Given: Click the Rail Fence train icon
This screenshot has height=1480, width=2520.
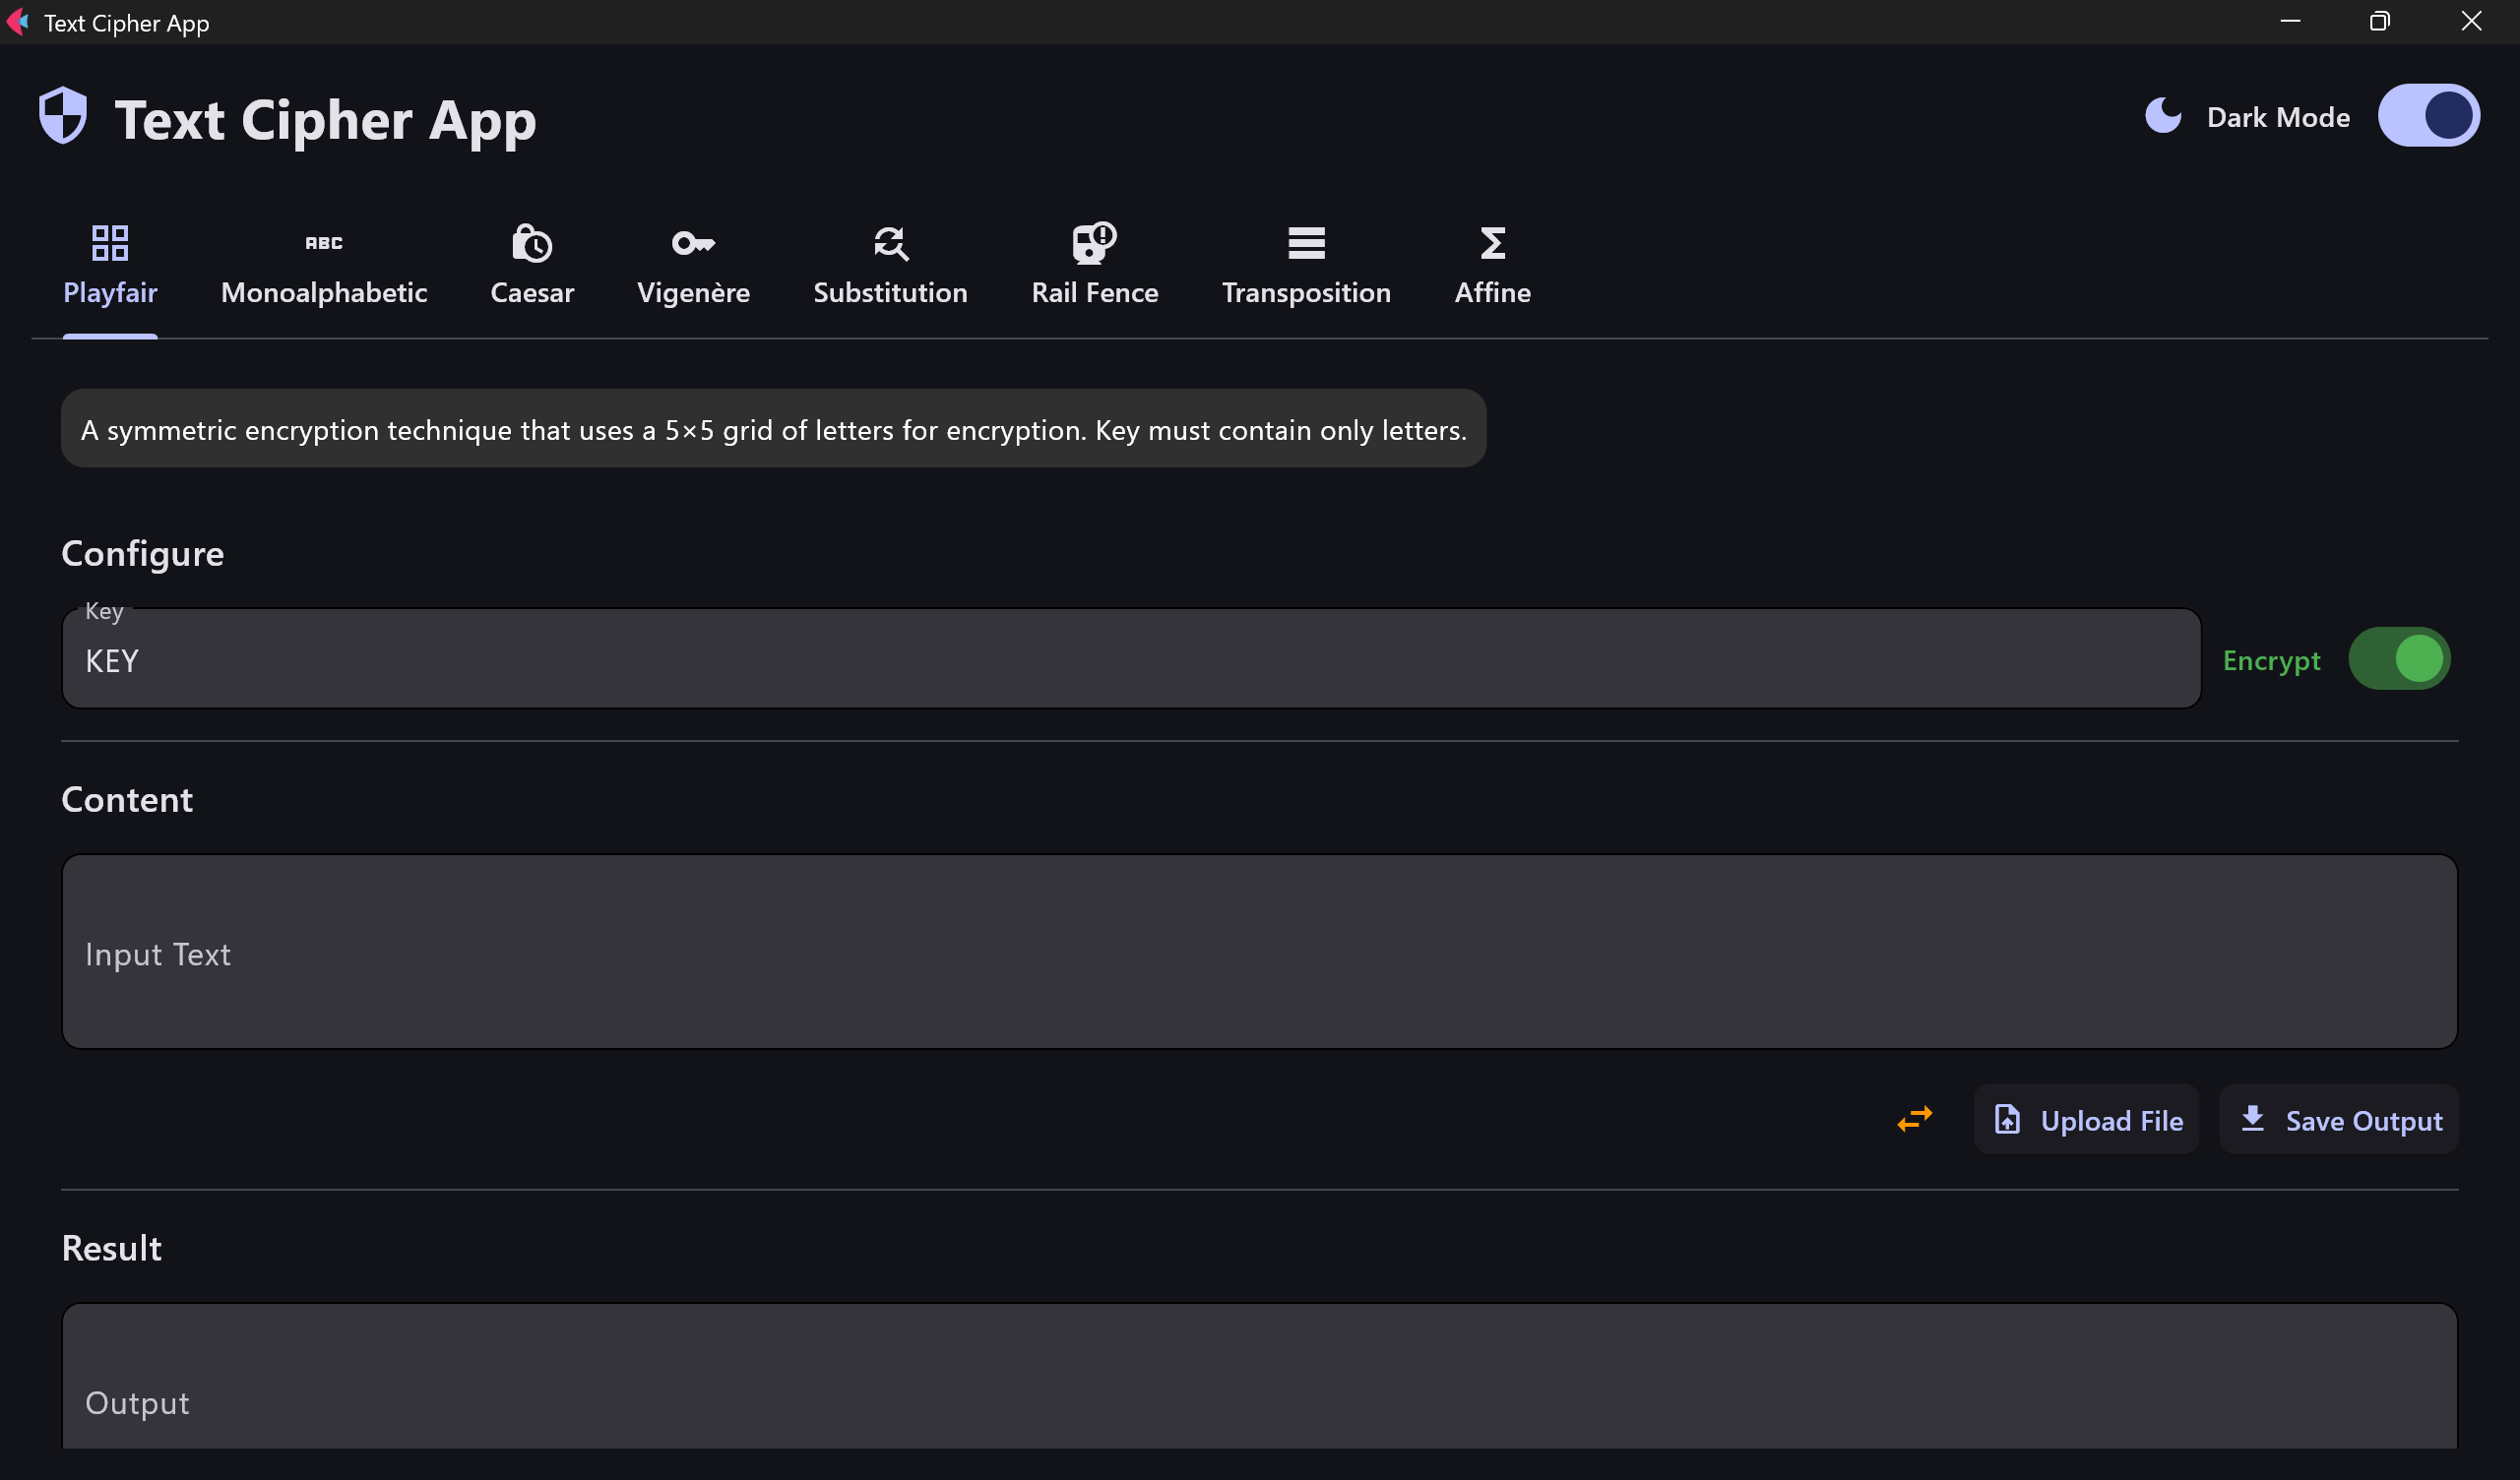Looking at the screenshot, I should pyautogui.click(x=1094, y=242).
